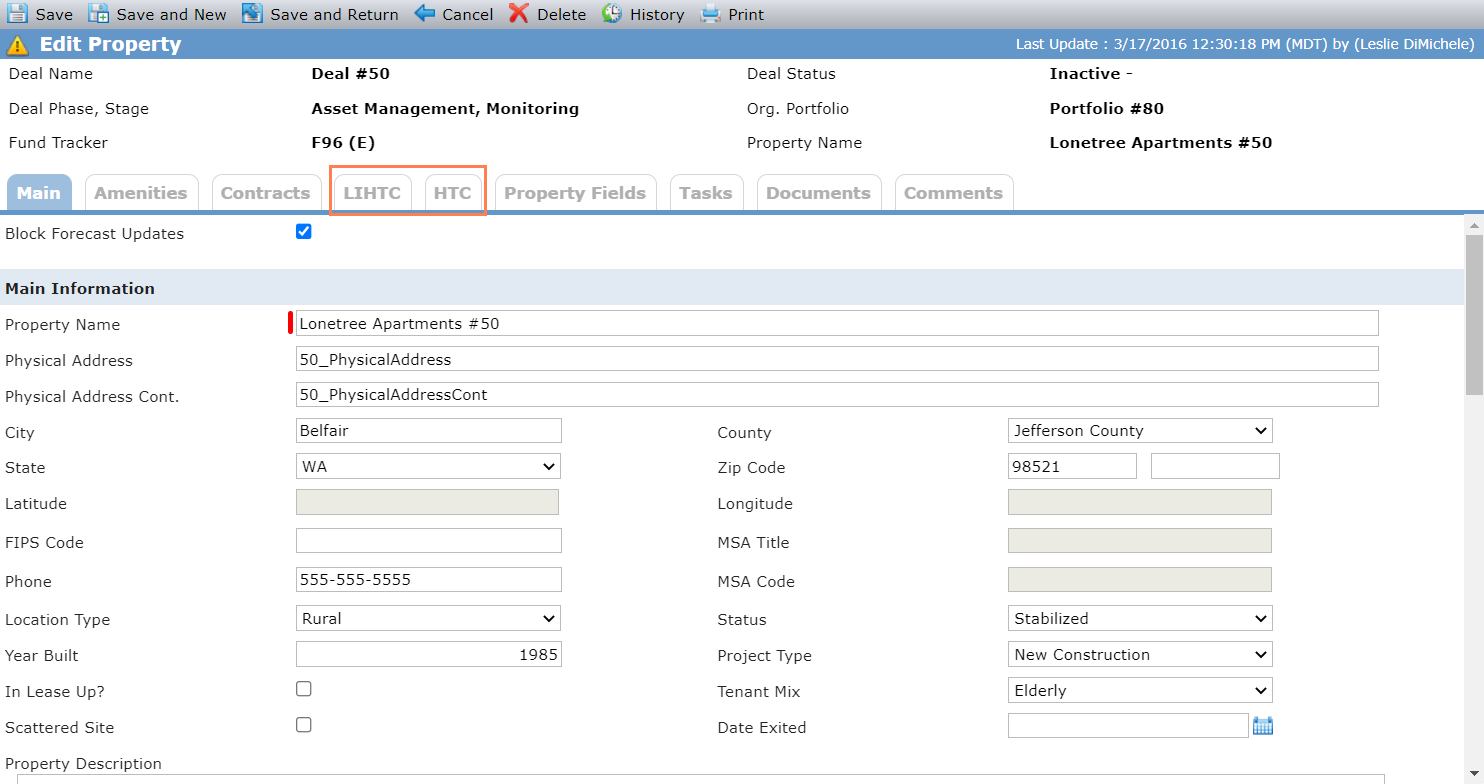
Task: Click the vertical scrollbar thumb
Action: tap(1474, 314)
